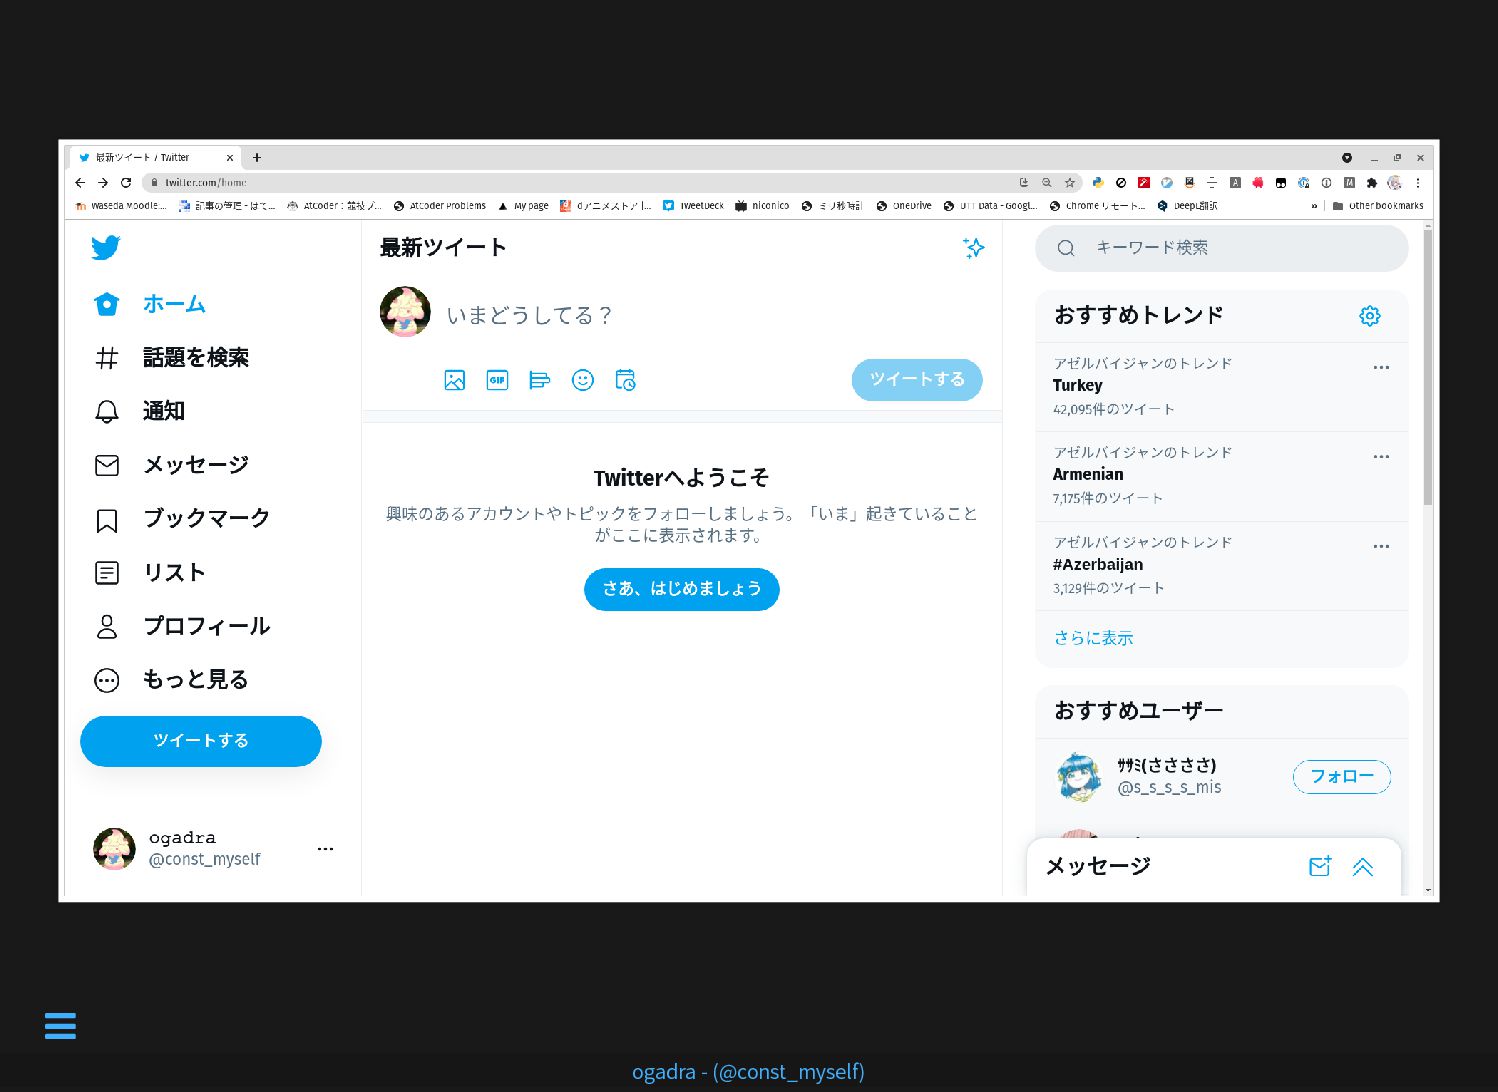Image resolution: width=1498 pixels, height=1092 pixels.
Task: Open more options for #Azerbaijan trend
Action: pyautogui.click(x=1381, y=547)
